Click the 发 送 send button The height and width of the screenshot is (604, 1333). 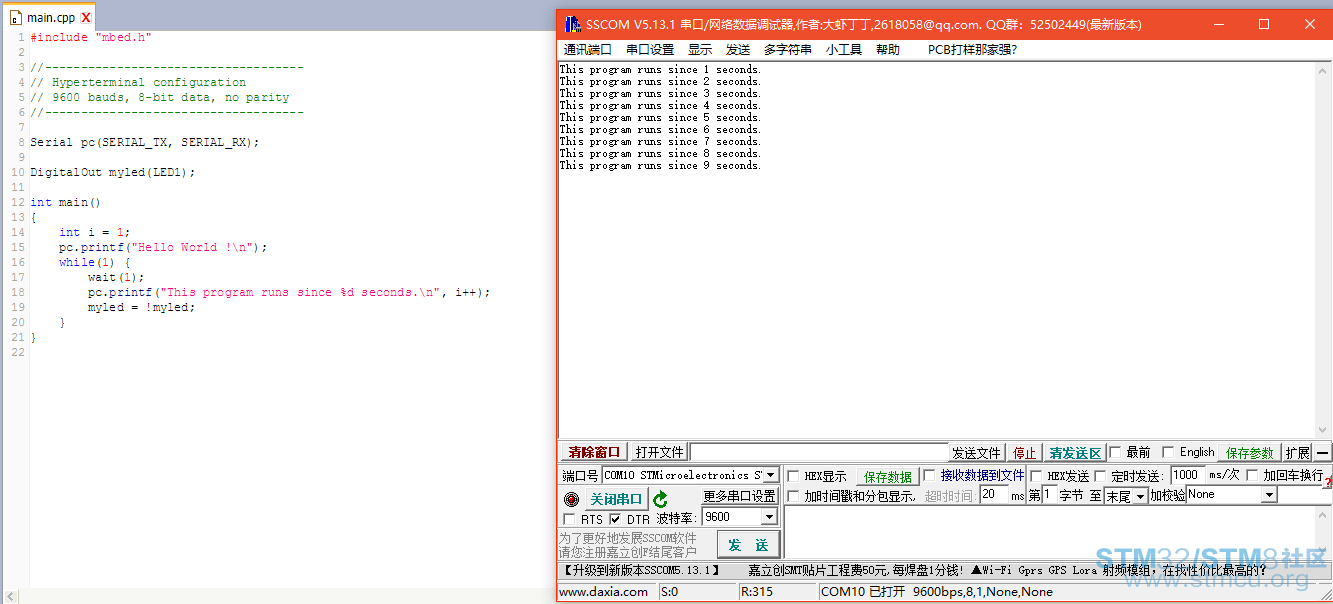(748, 544)
